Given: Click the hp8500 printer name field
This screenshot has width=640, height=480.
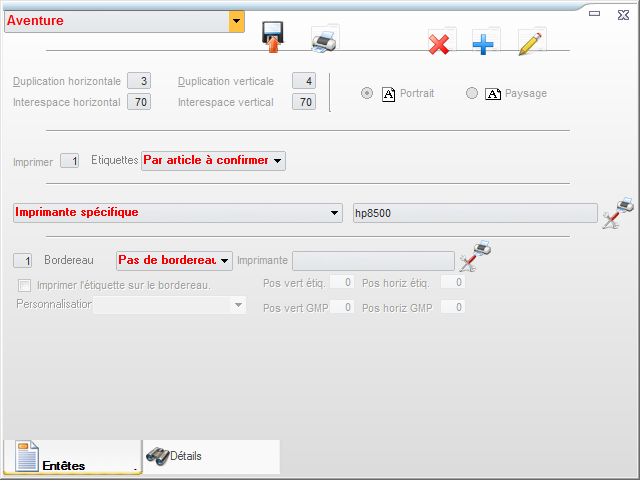Looking at the screenshot, I should (474, 213).
